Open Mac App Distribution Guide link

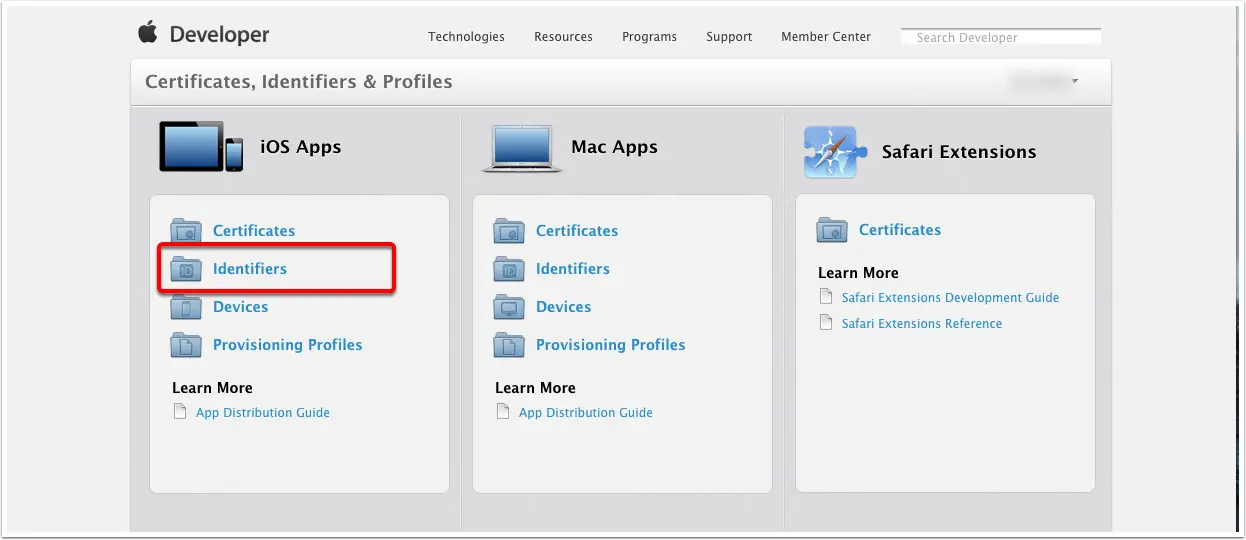(x=586, y=412)
